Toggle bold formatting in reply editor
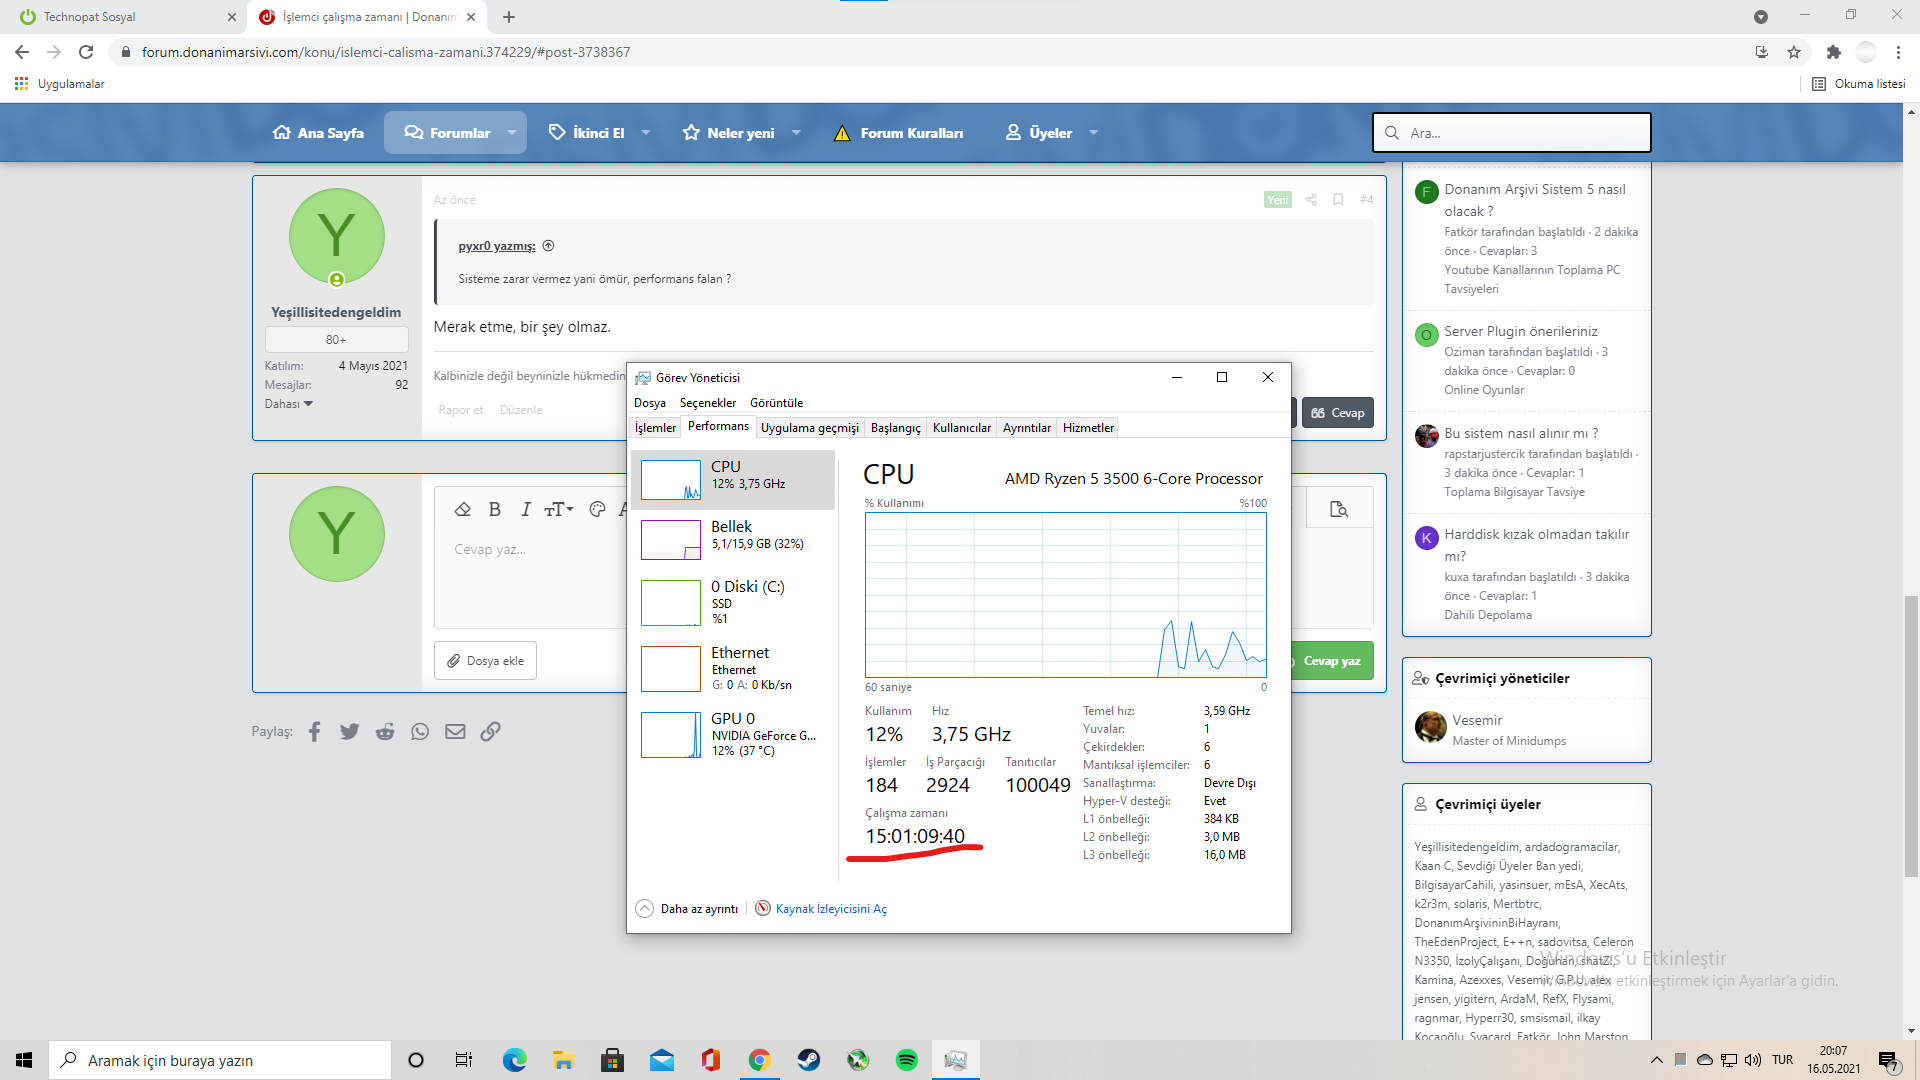Screen dimensions: 1920x1080 tap(494, 509)
